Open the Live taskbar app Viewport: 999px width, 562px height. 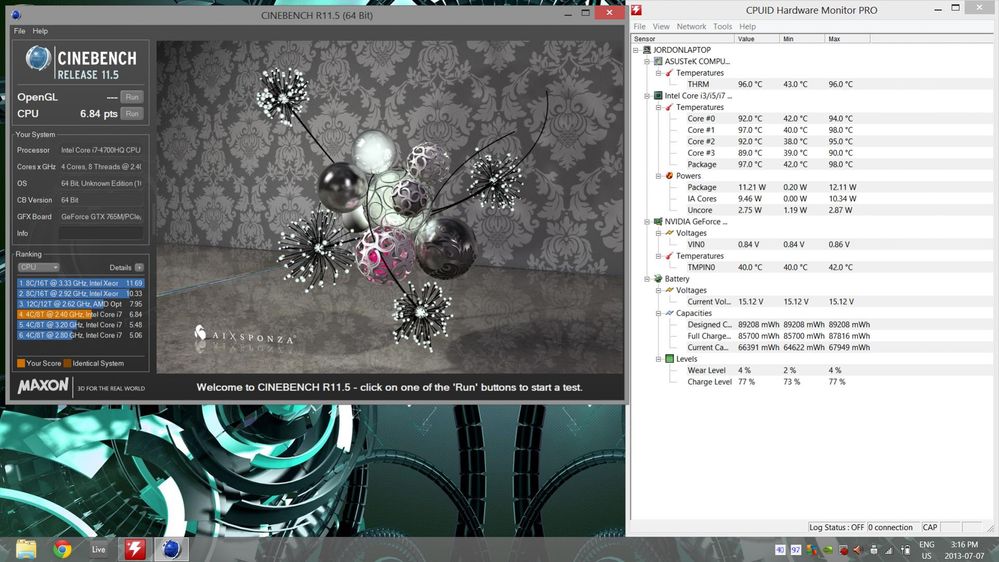coord(98,549)
